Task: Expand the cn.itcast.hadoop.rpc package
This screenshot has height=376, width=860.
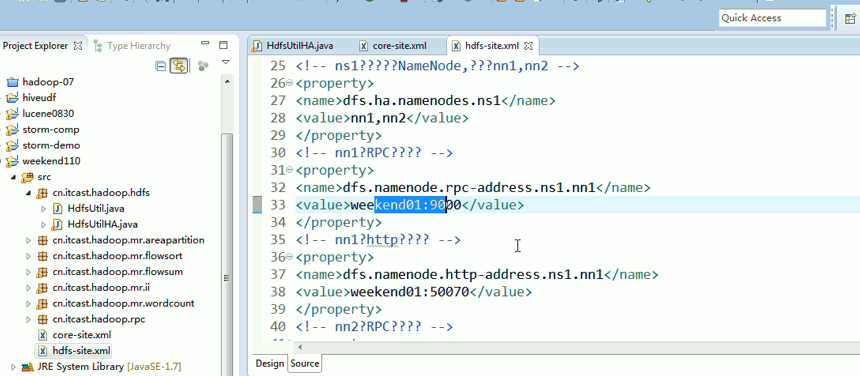Action: [29, 319]
